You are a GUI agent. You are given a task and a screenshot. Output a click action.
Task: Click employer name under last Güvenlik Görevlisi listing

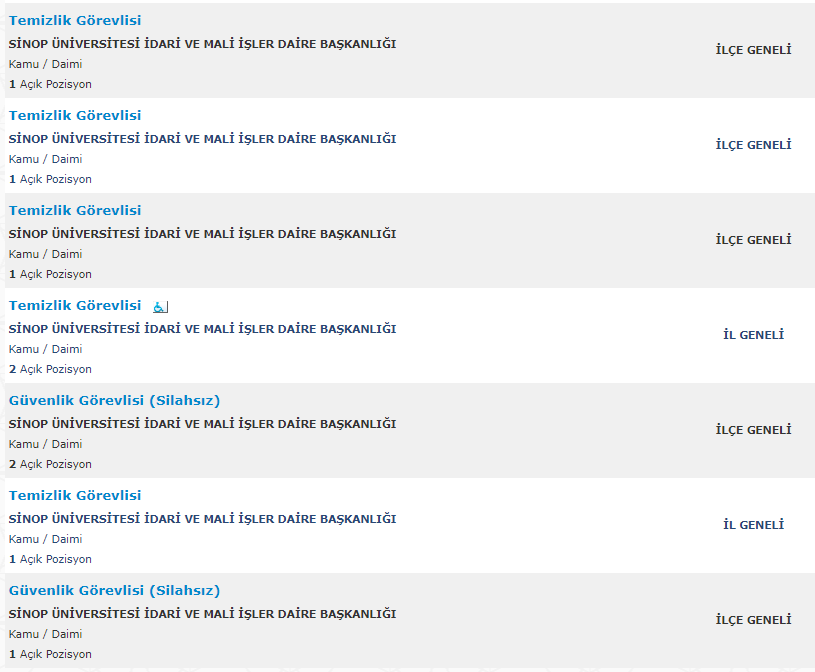[202, 614]
